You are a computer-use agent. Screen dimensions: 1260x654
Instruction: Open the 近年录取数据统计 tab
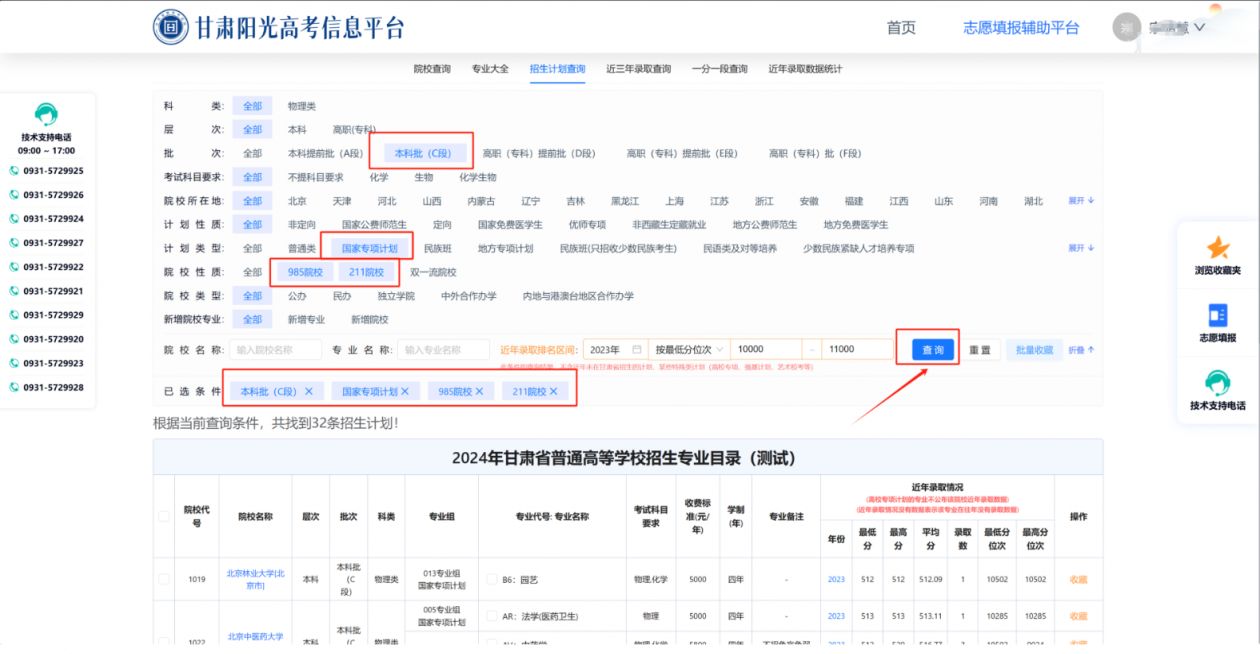pyautogui.click(x=805, y=69)
